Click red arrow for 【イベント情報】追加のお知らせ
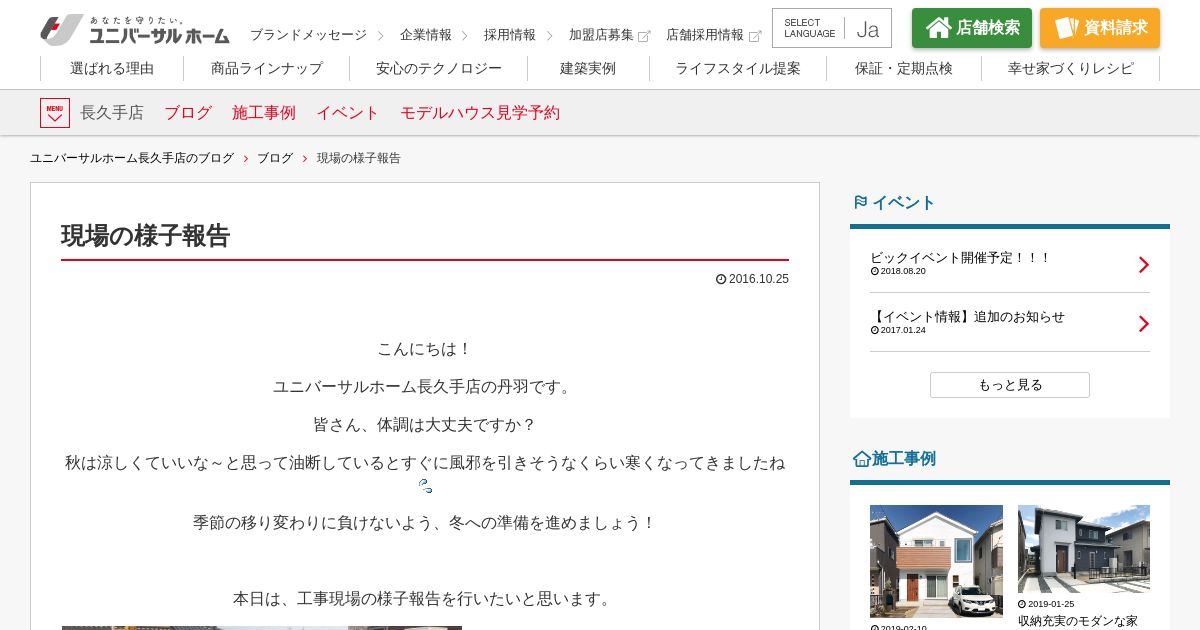1200x630 pixels. pyautogui.click(x=1144, y=324)
